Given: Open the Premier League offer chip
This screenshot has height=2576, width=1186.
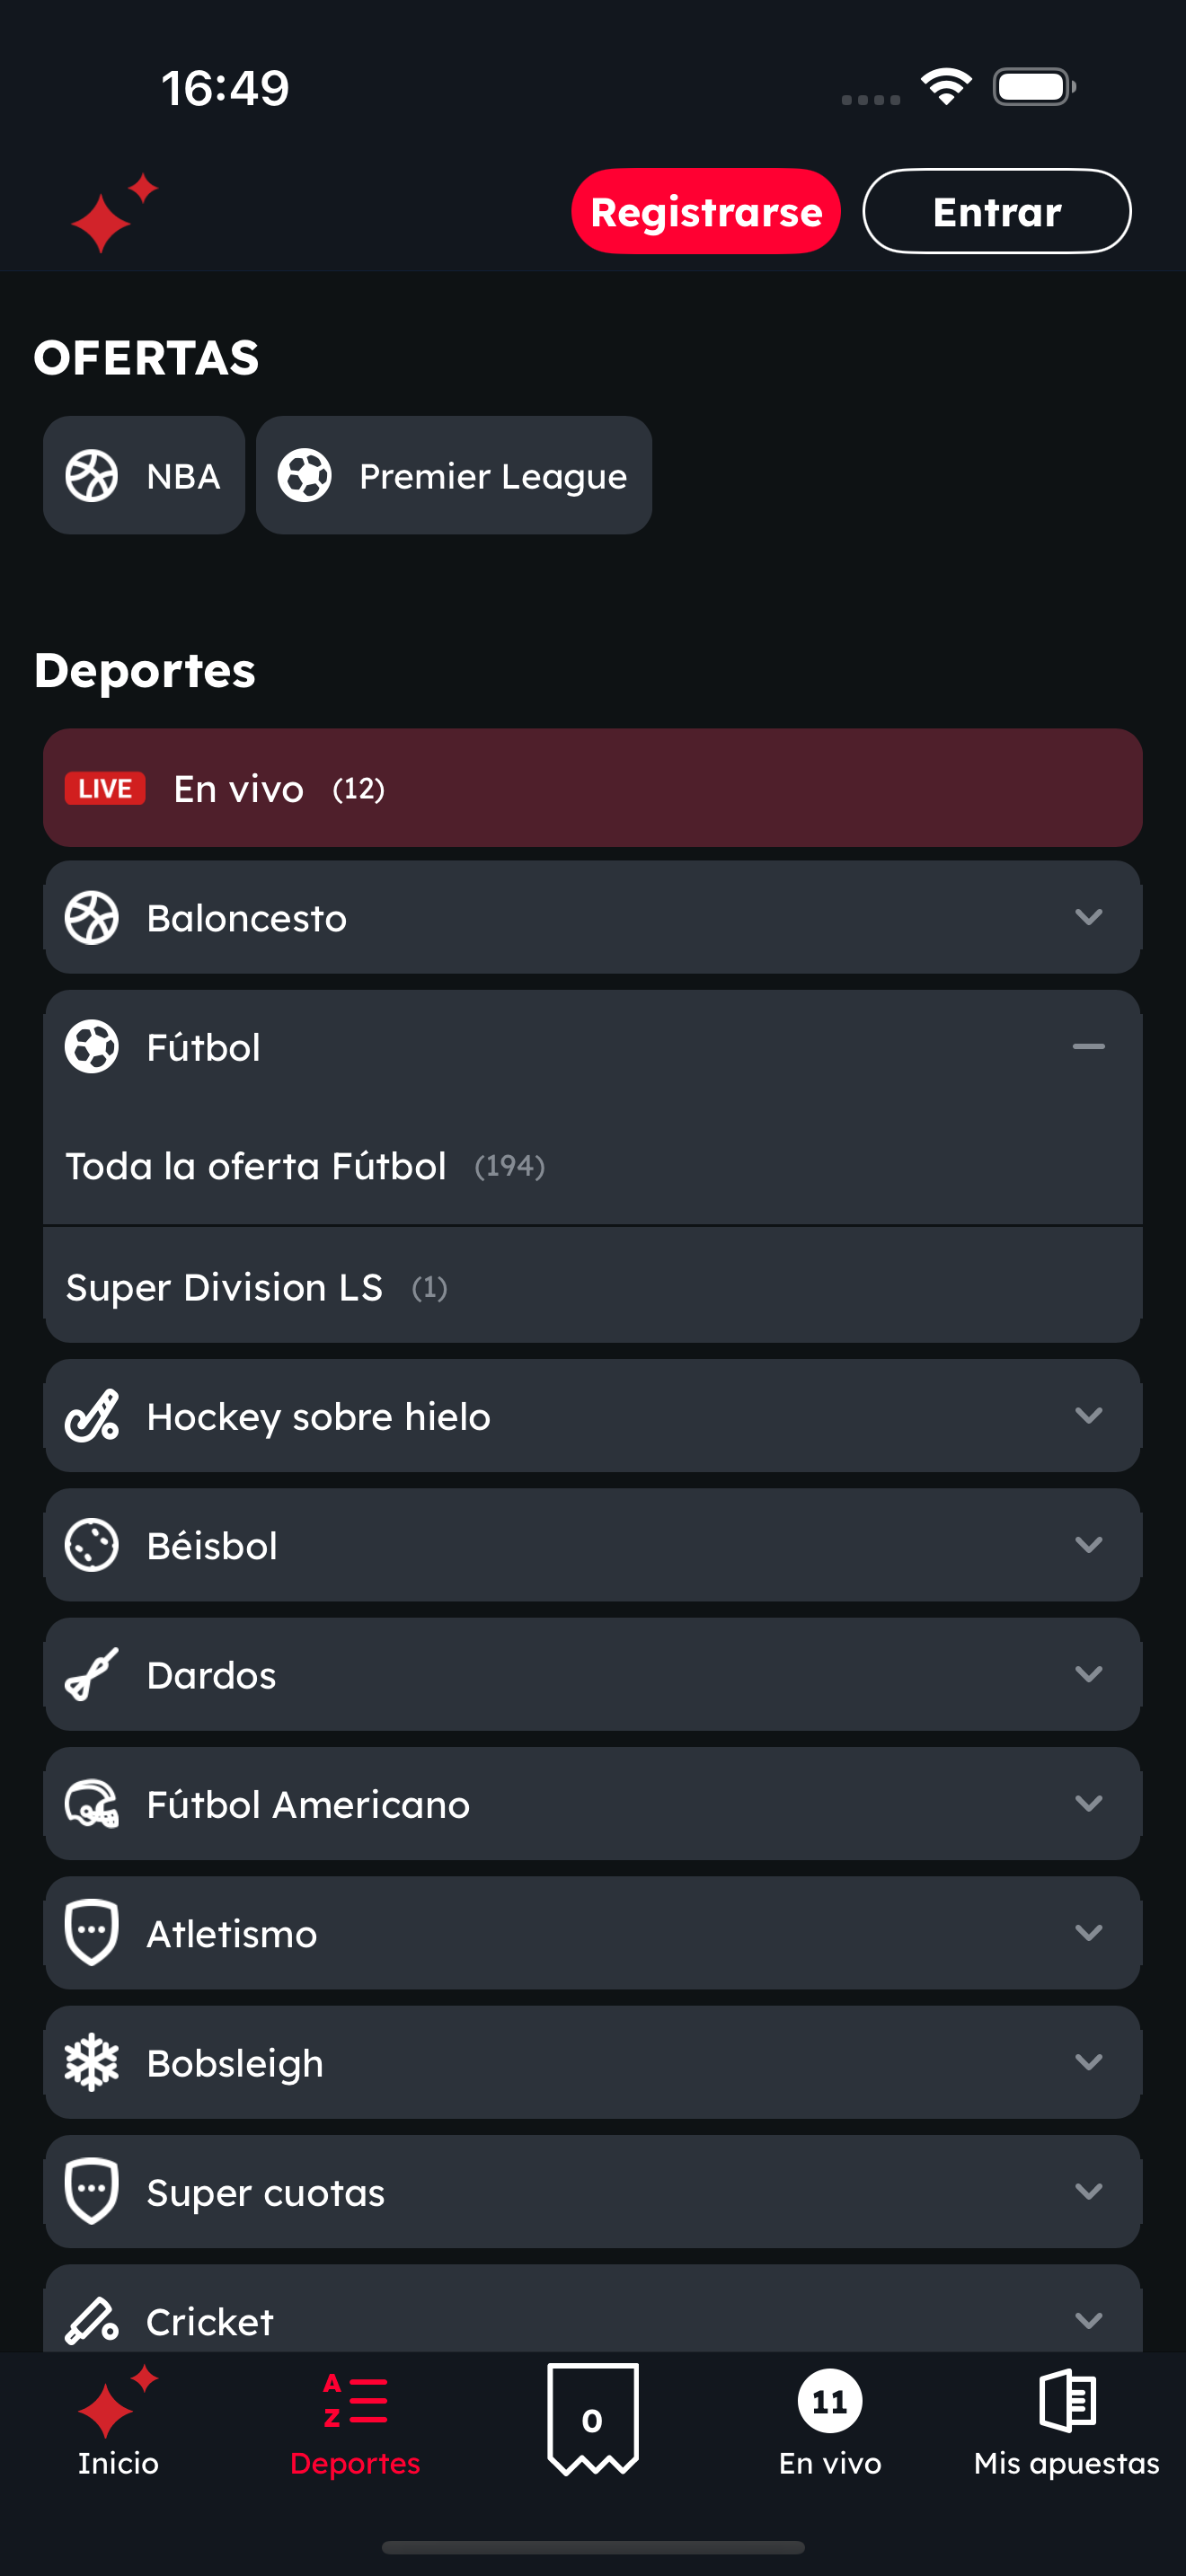Looking at the screenshot, I should [x=454, y=475].
